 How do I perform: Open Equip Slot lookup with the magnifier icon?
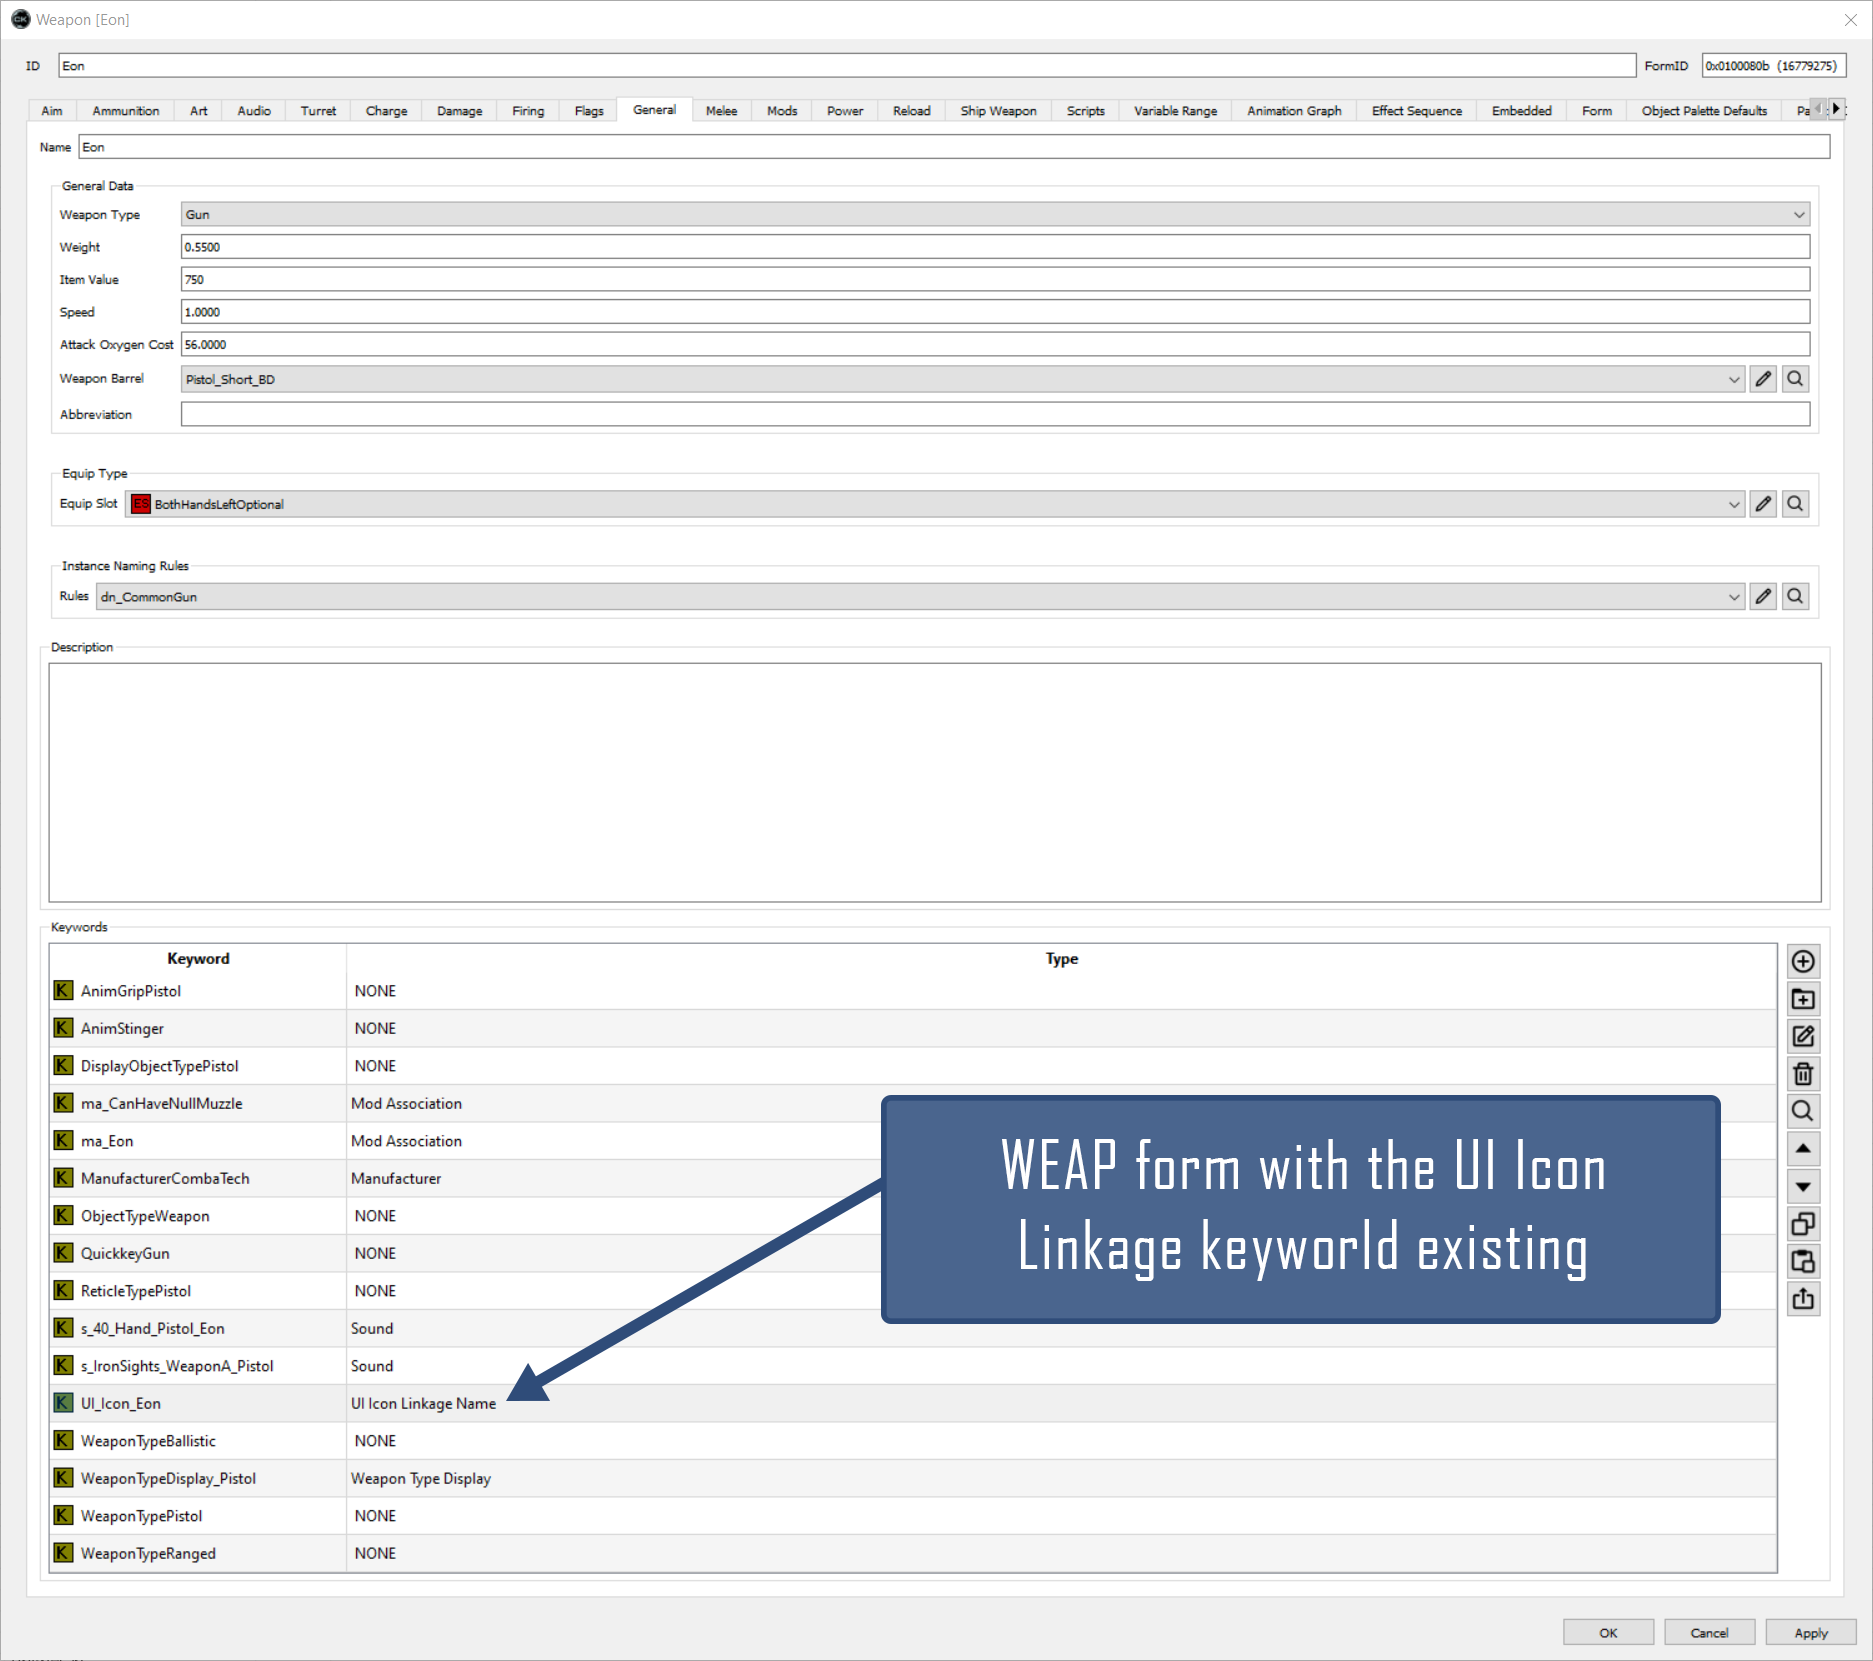tap(1795, 503)
